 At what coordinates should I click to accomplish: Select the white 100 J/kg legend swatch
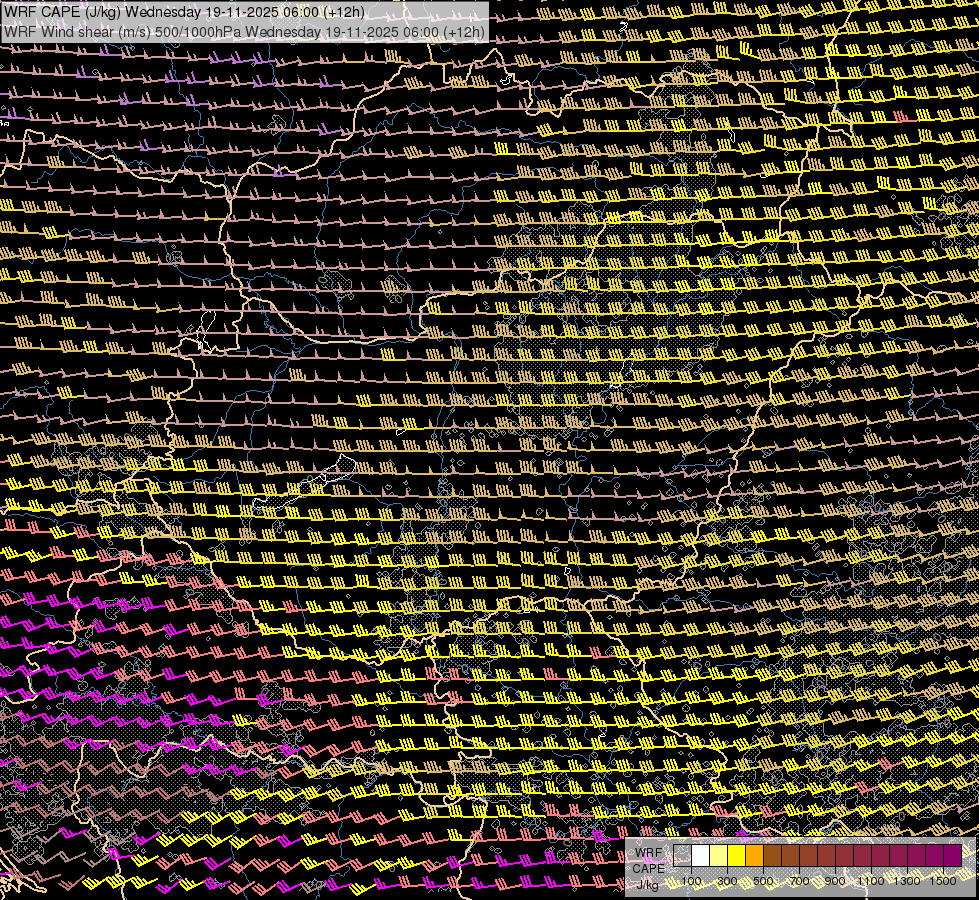click(701, 856)
